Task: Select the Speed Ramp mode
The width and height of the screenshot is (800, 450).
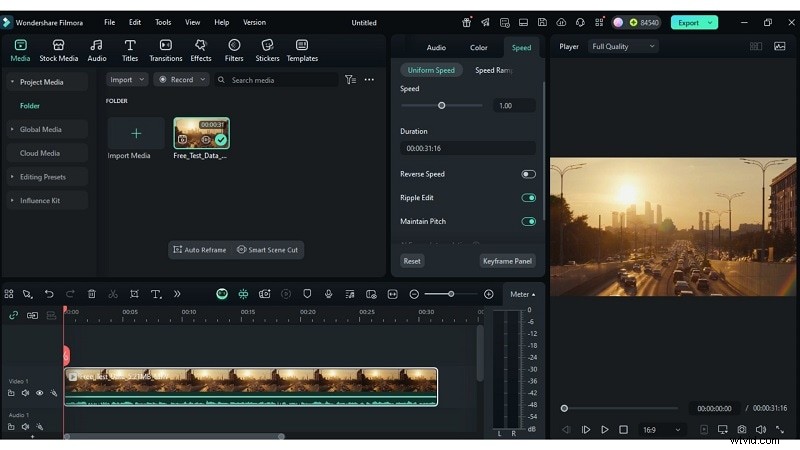Action: click(494, 70)
